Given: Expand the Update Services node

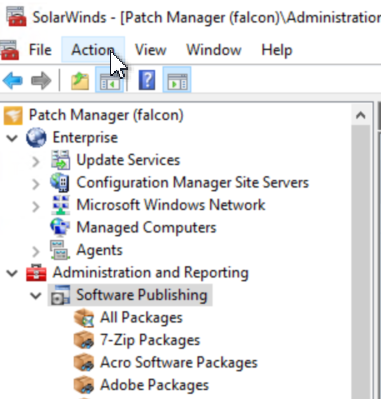Looking at the screenshot, I should point(36,161).
